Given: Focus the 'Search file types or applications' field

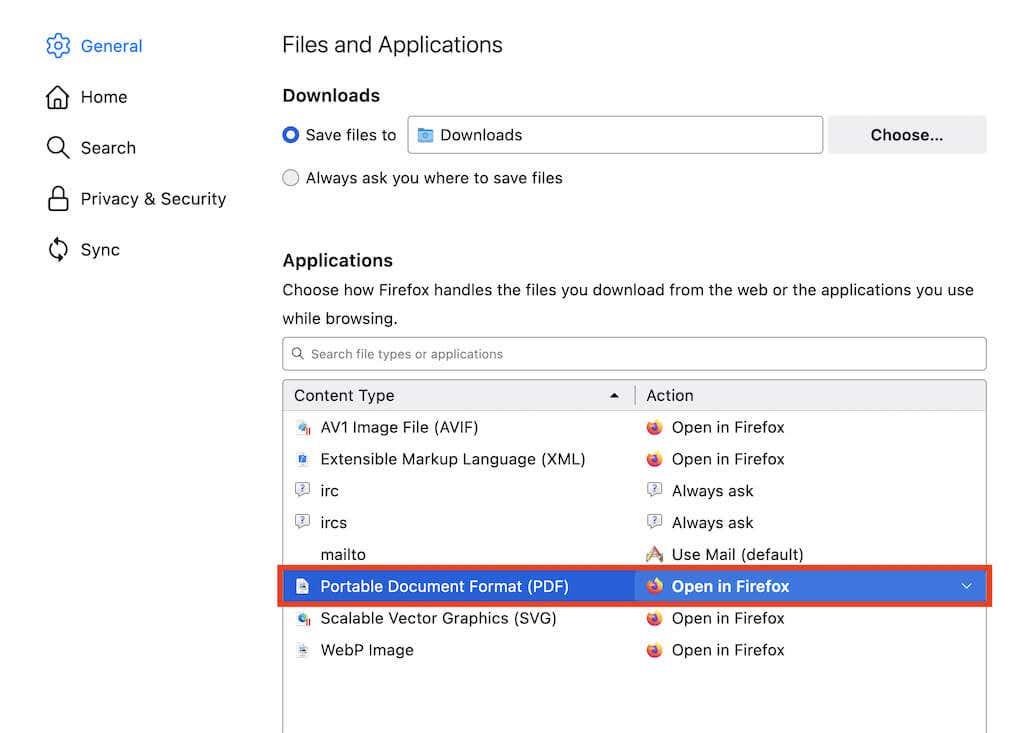Looking at the screenshot, I should click(634, 354).
